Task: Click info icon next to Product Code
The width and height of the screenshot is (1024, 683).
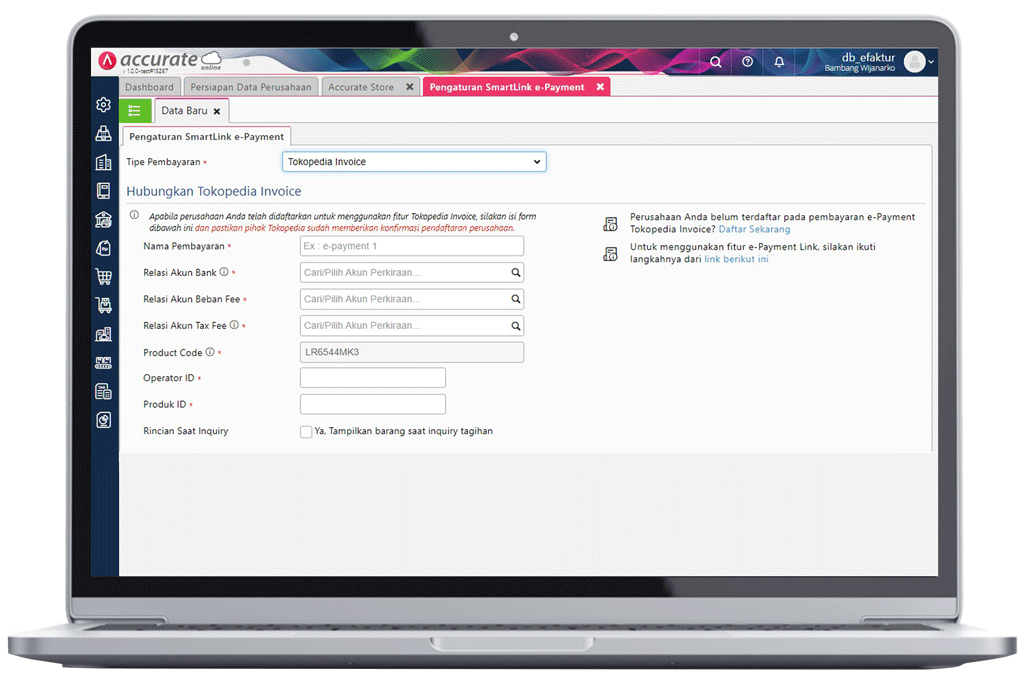Action: click(210, 351)
